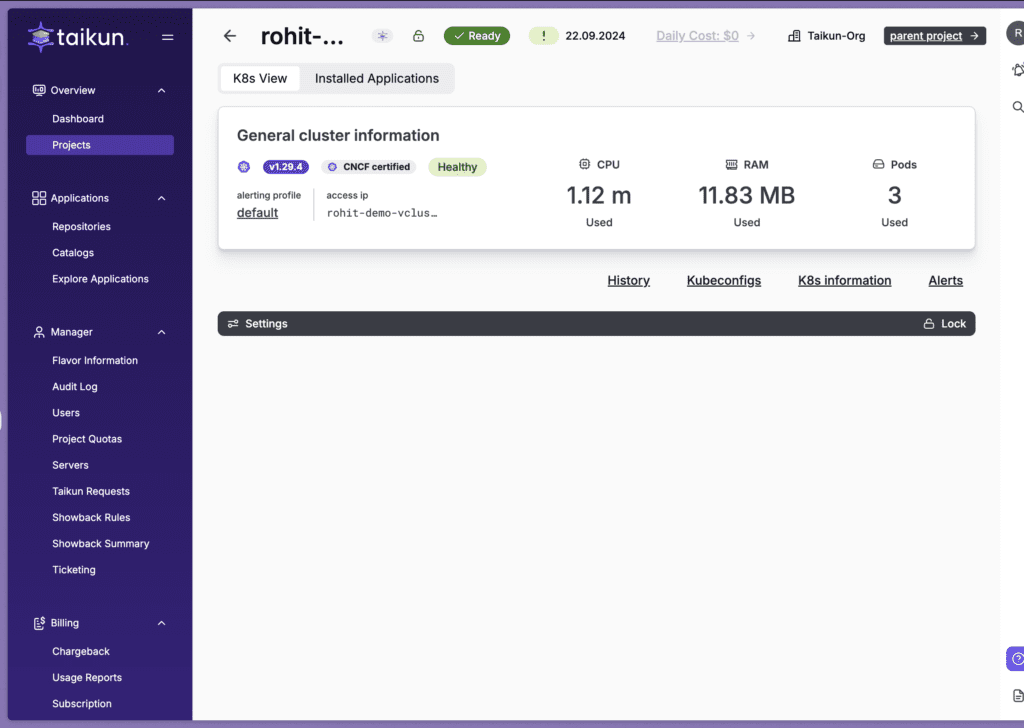Viewport: 1024px width, 728px height.
Task: Navigate back using the arrow icon
Action: 229,35
